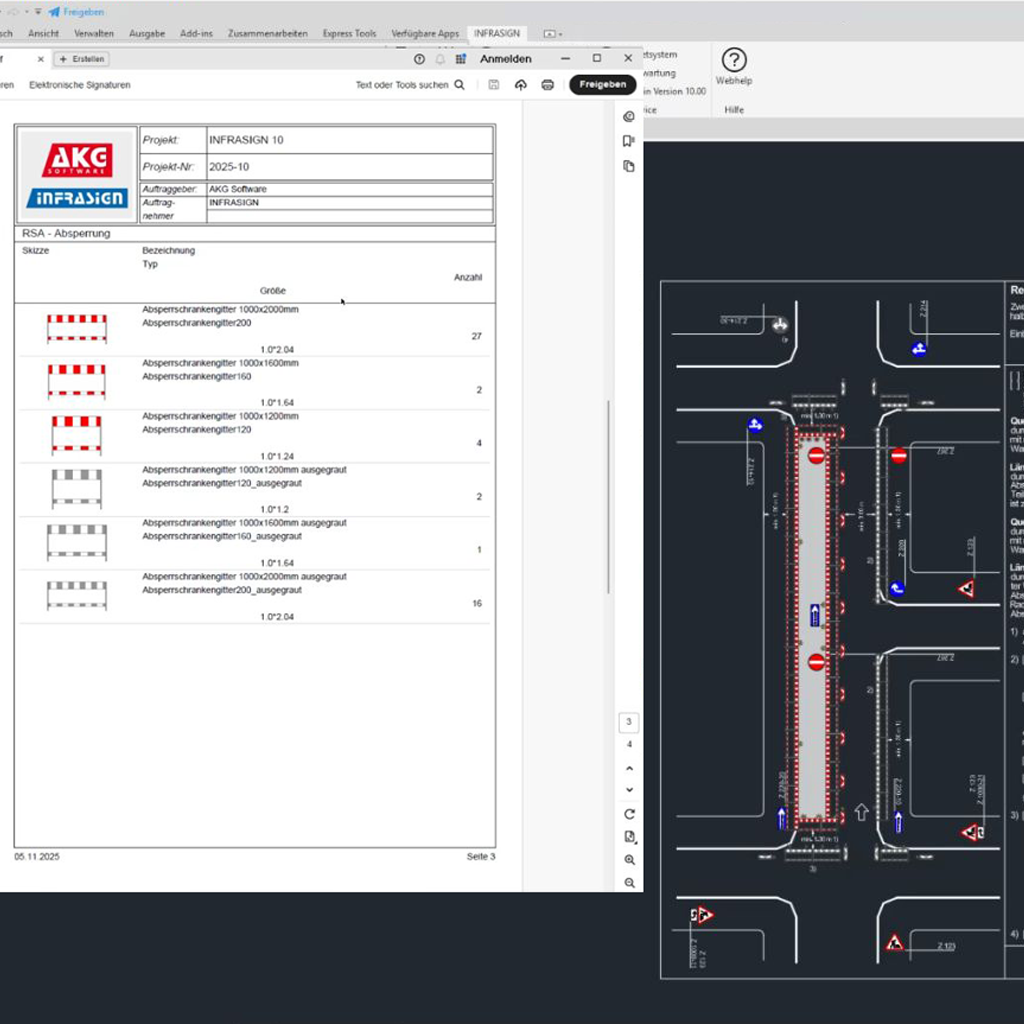Image resolution: width=1024 pixels, height=1024 pixels.
Task: Open the bookmarks panel icon
Action: (x=629, y=141)
